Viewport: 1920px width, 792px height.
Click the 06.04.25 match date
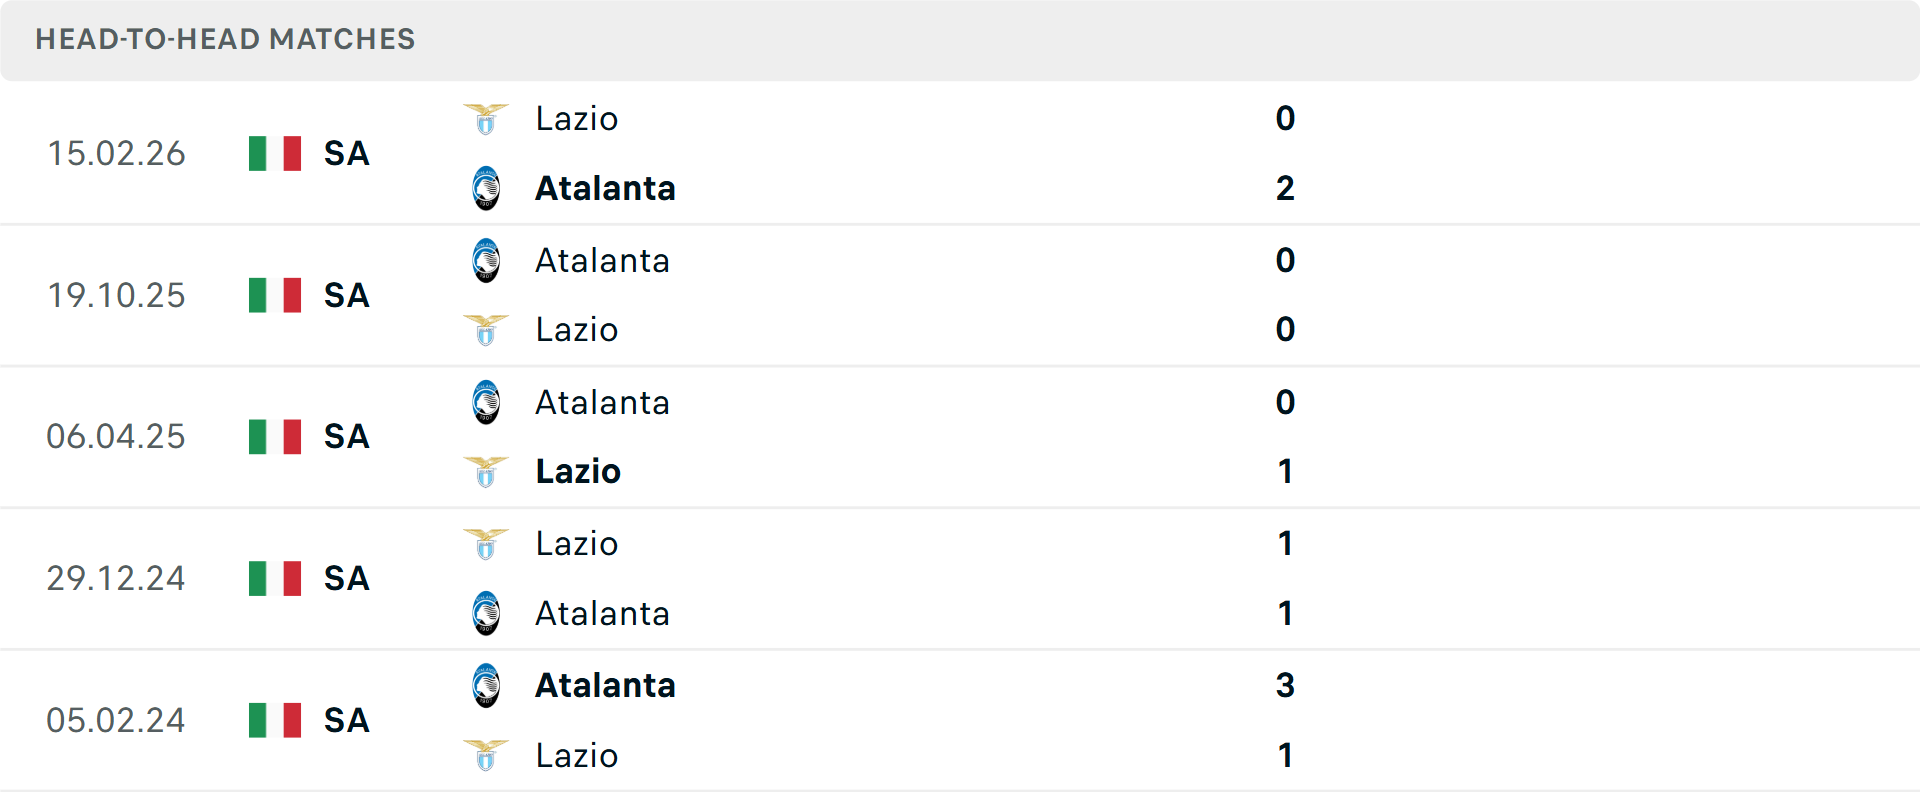coord(116,436)
